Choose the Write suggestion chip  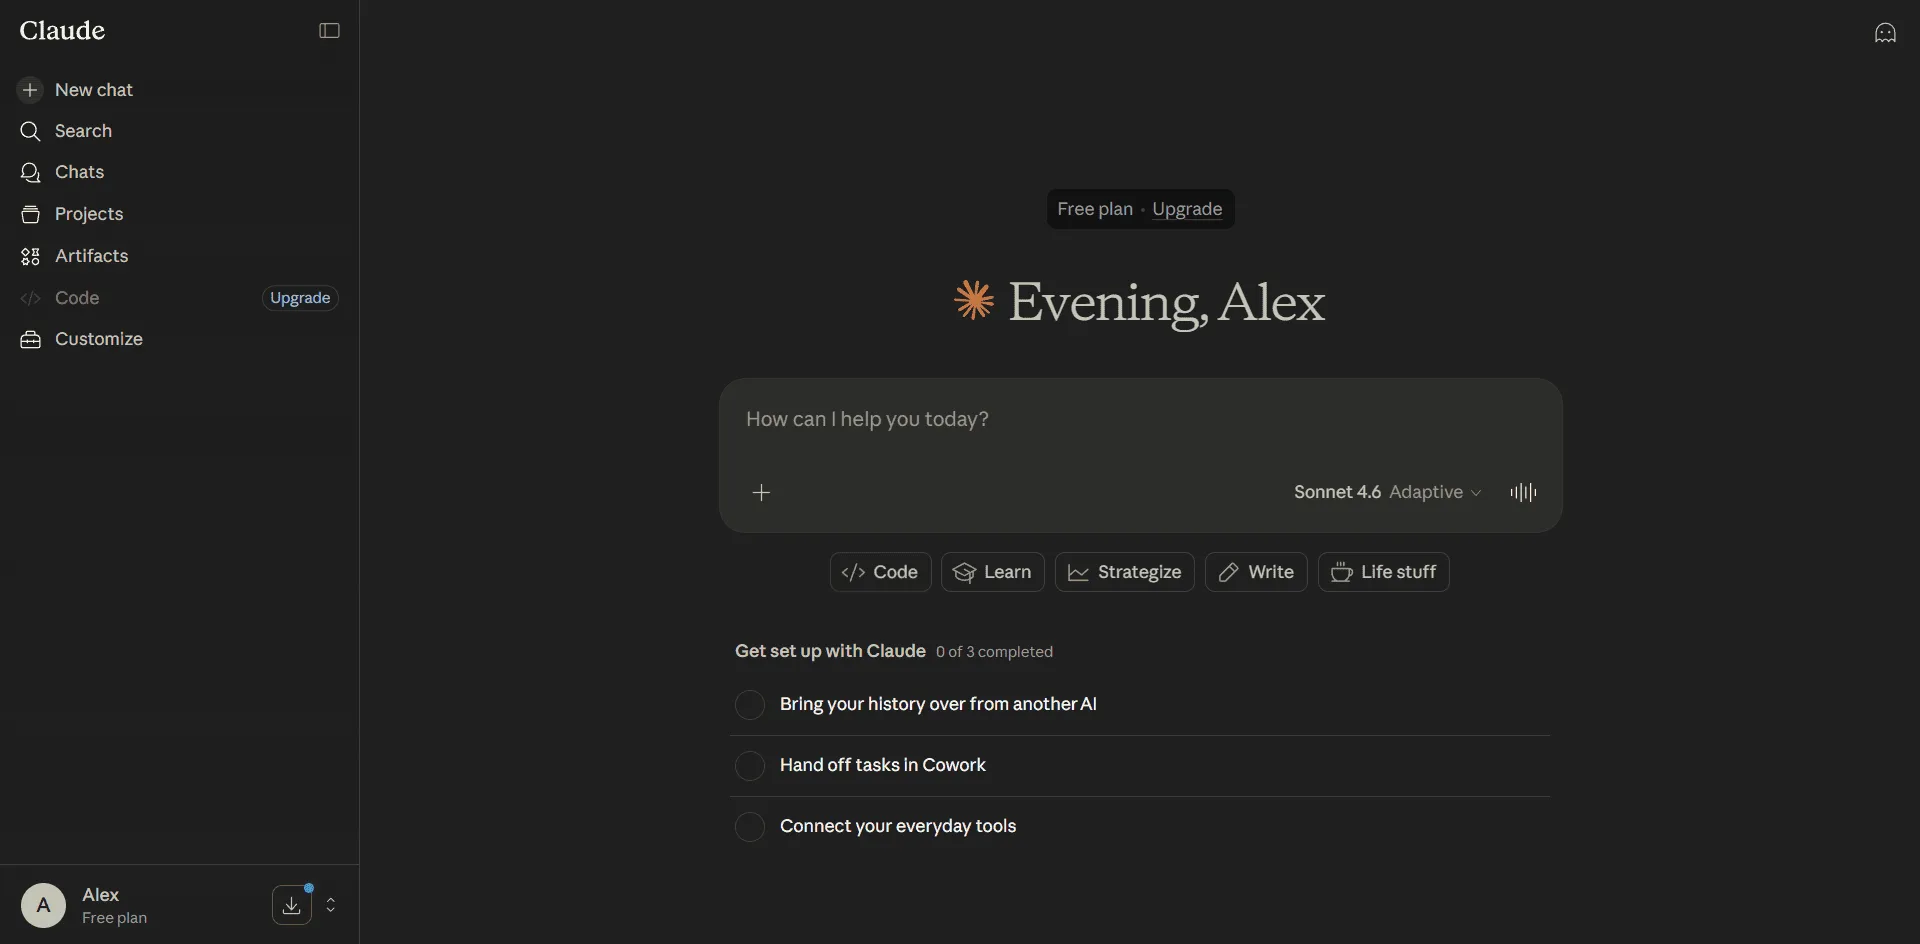click(x=1256, y=572)
